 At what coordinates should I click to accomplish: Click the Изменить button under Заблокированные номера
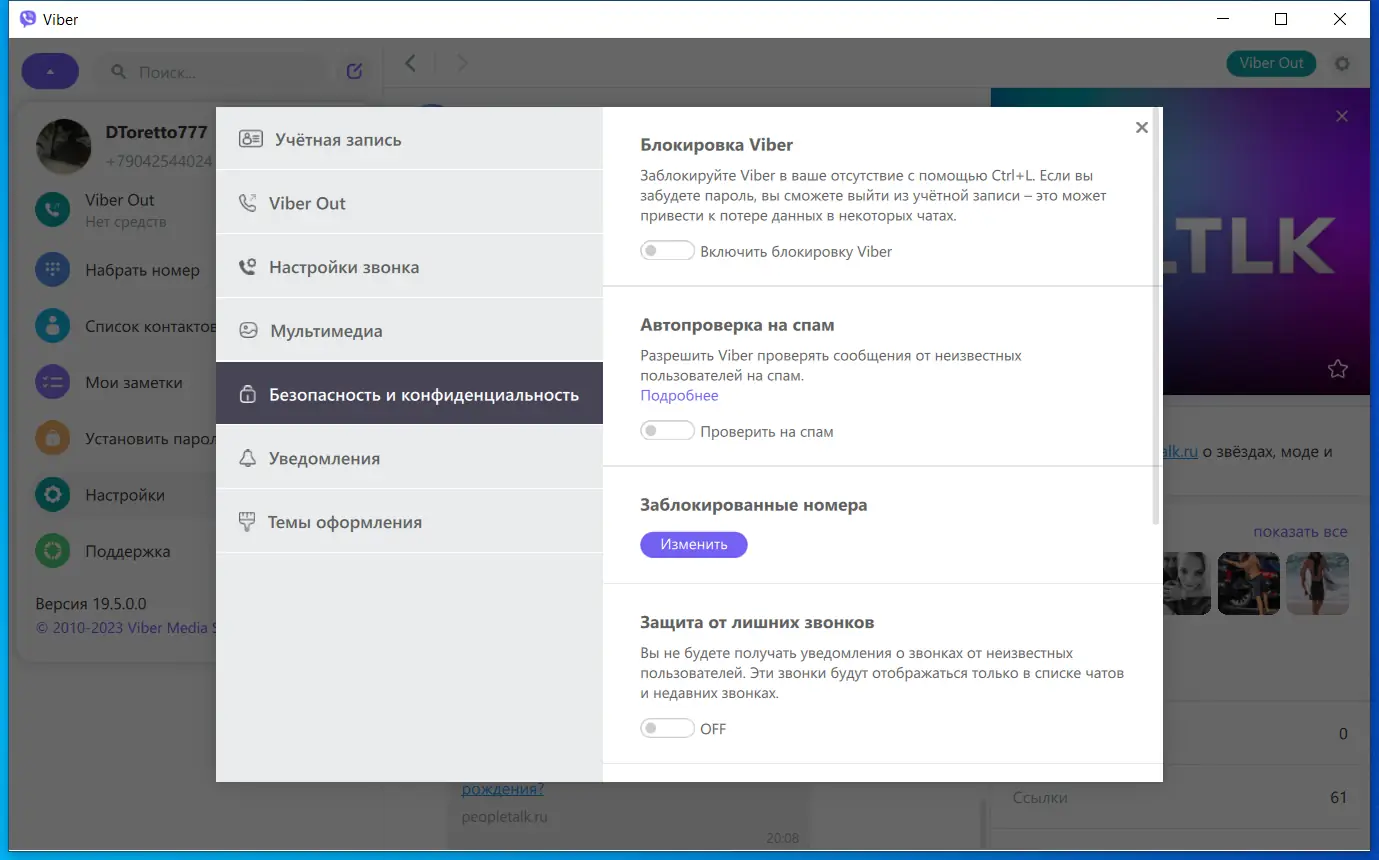[x=693, y=544]
